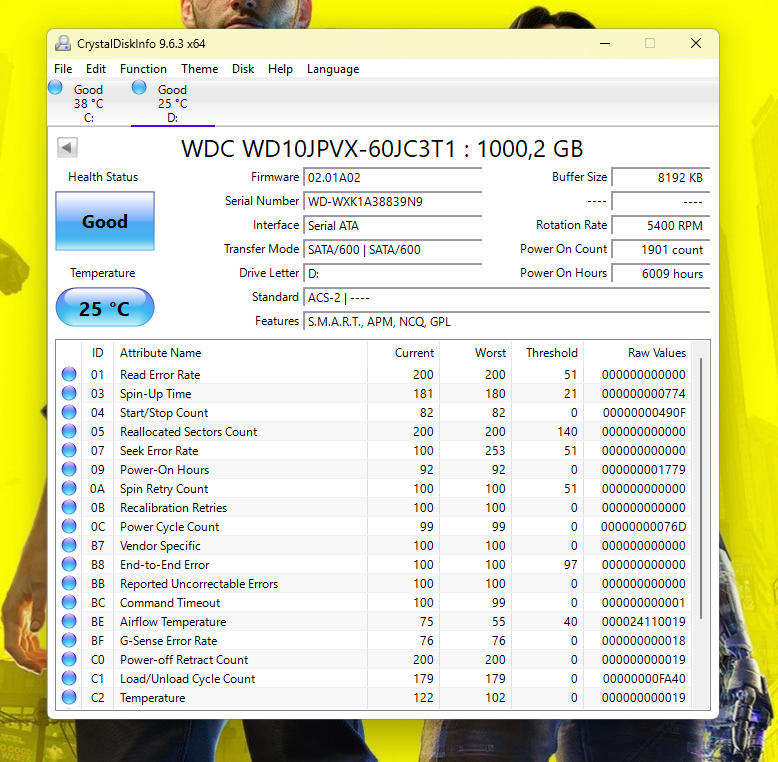Select the D: drive status orb
Viewport: 778px width, 762px height.
pyautogui.click(x=139, y=88)
